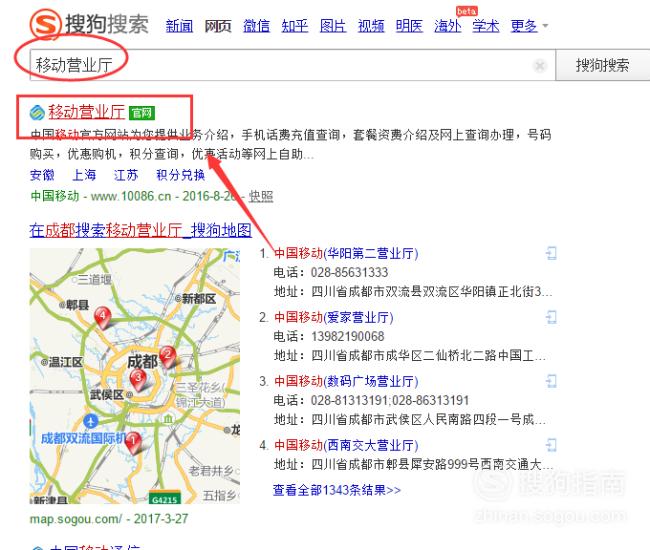Viewport: 650px width, 550px height.
Task: Switch to 图片 search
Action: point(333,26)
